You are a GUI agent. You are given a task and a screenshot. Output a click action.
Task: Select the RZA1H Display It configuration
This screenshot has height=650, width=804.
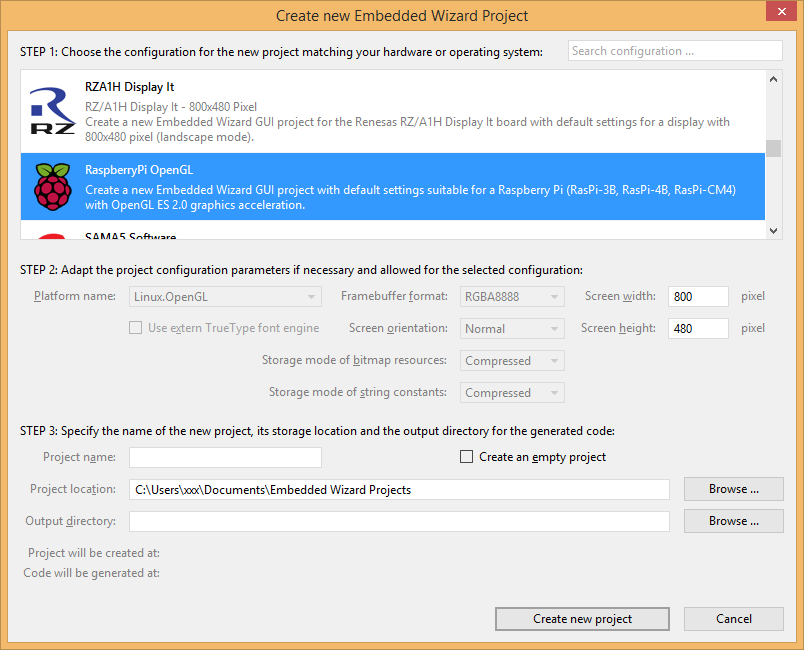pyautogui.click(x=400, y=111)
